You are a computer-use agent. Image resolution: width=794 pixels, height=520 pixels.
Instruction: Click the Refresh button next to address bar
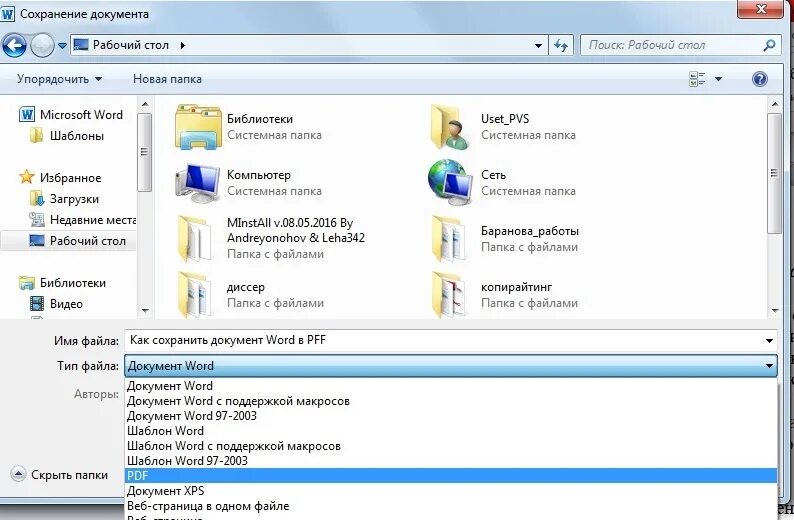tap(561, 46)
